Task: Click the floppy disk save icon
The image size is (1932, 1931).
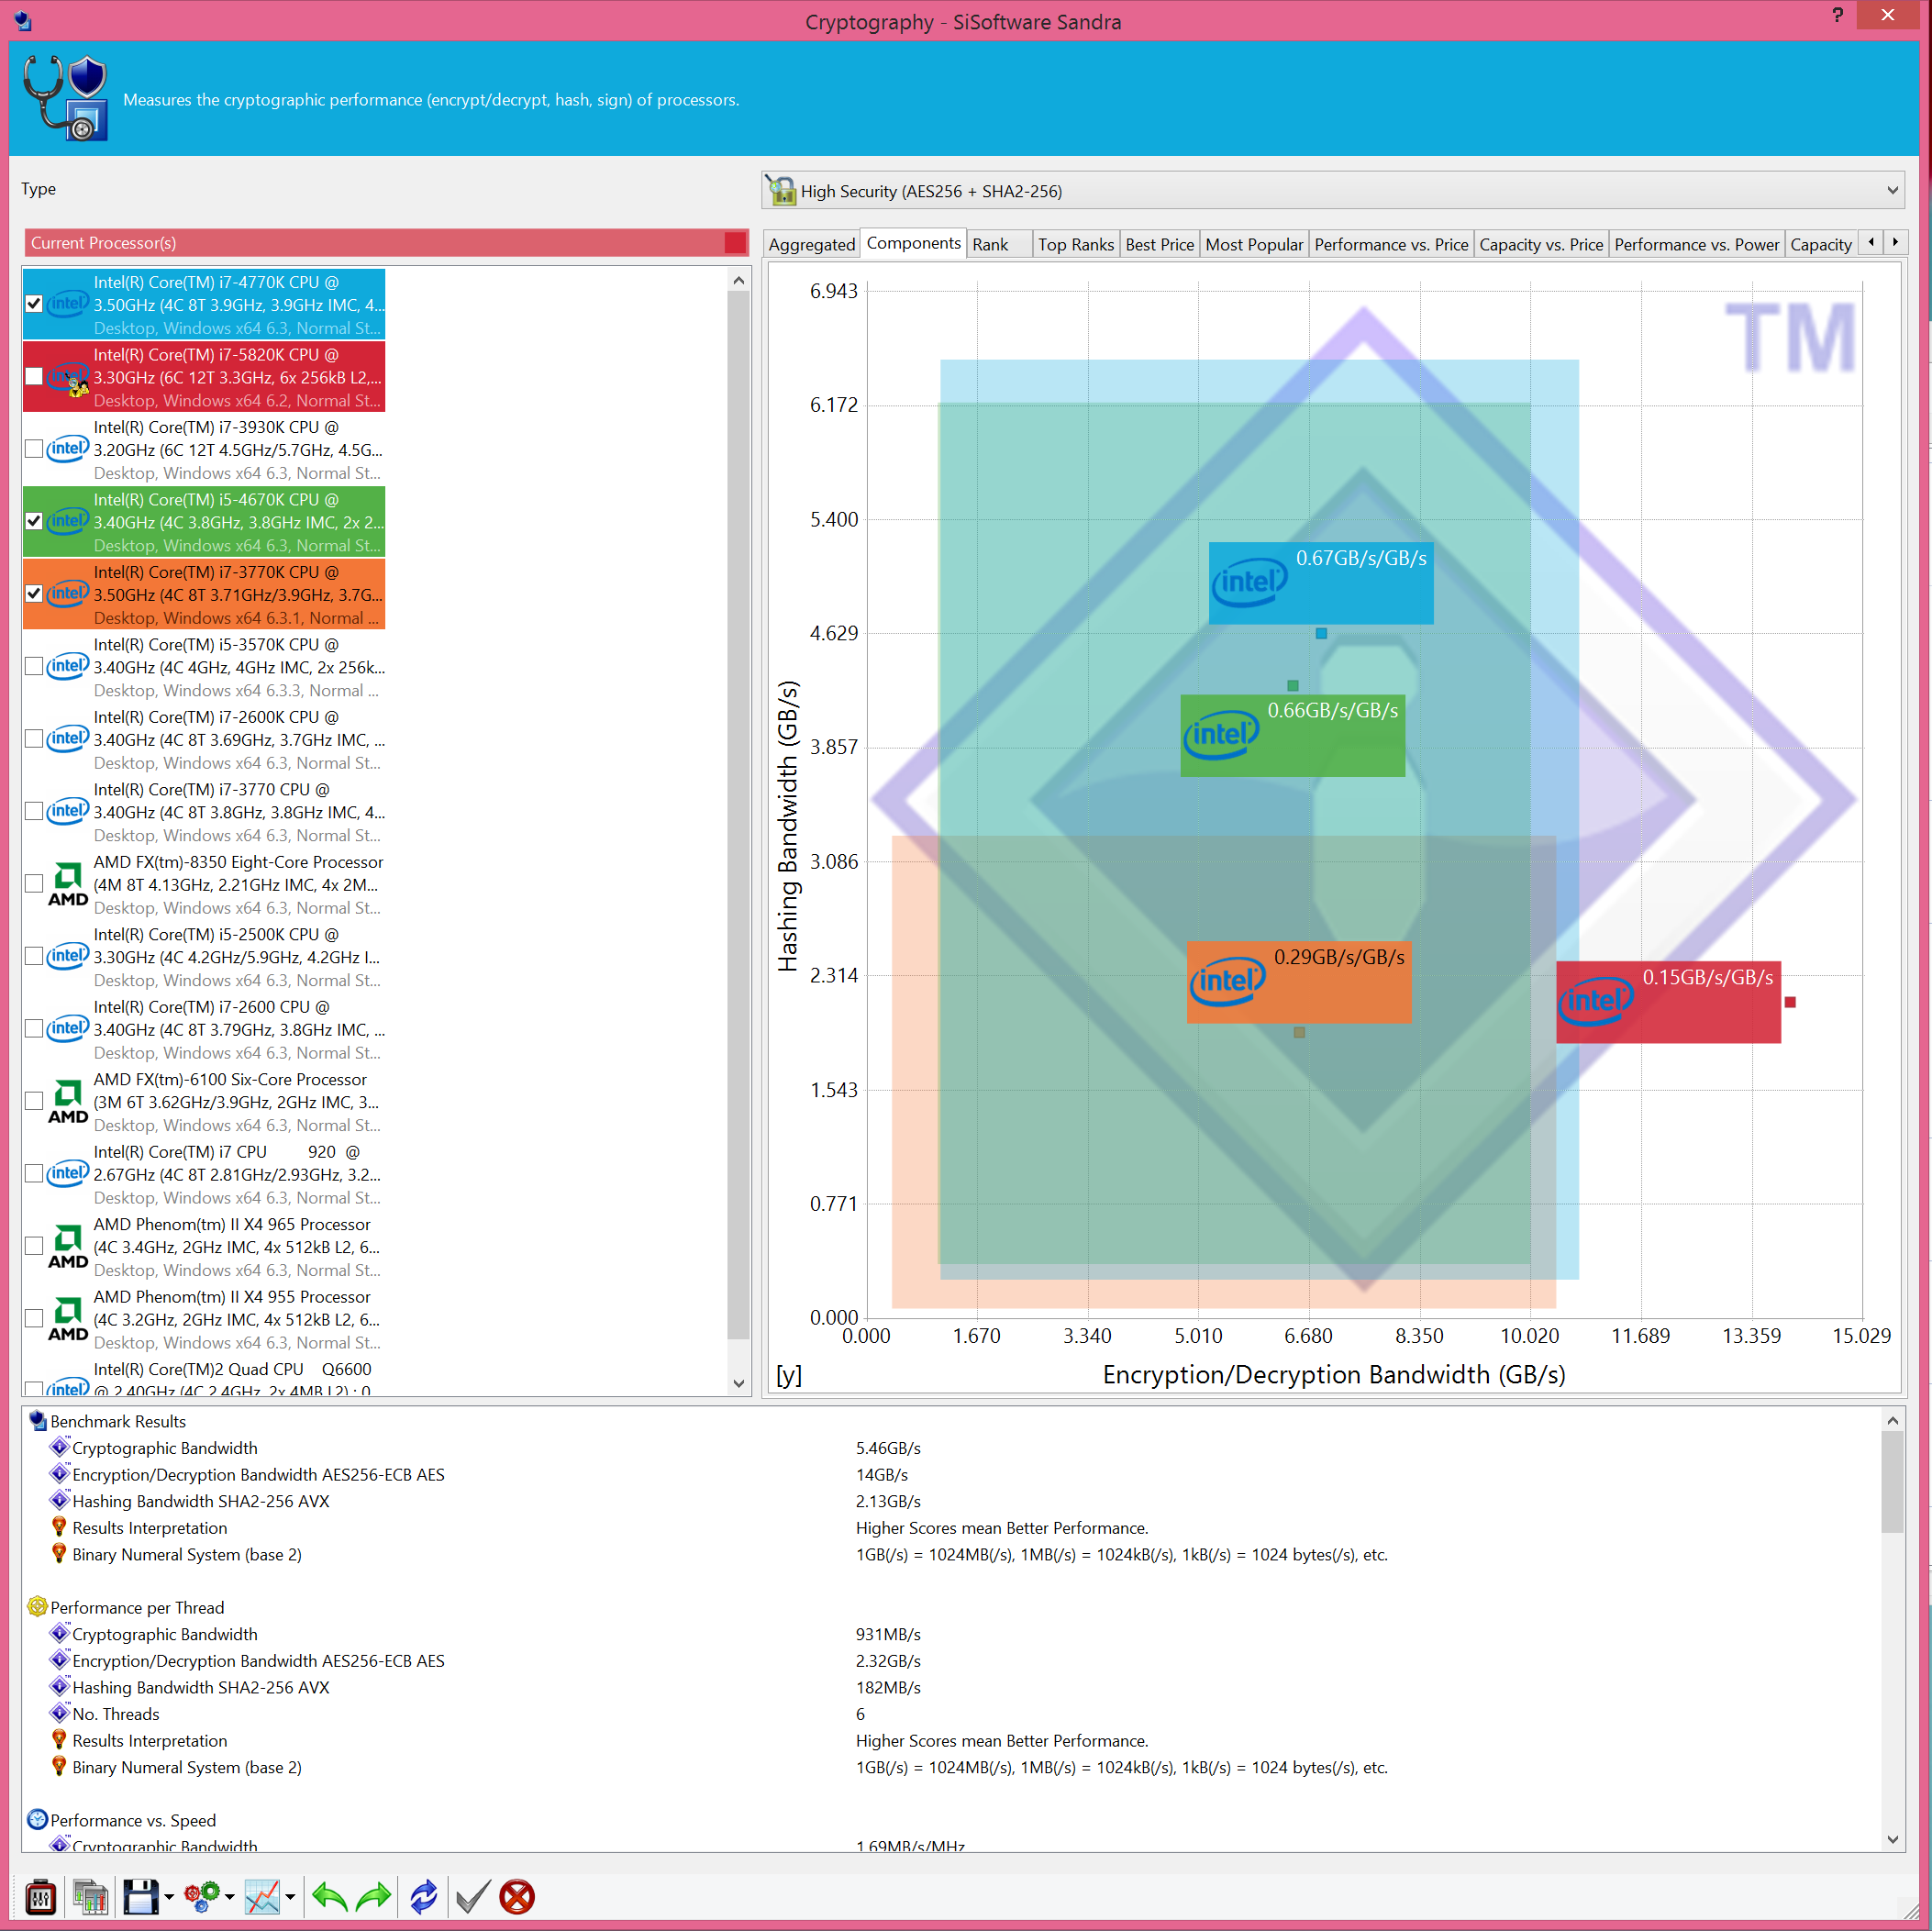Action: (x=140, y=1897)
